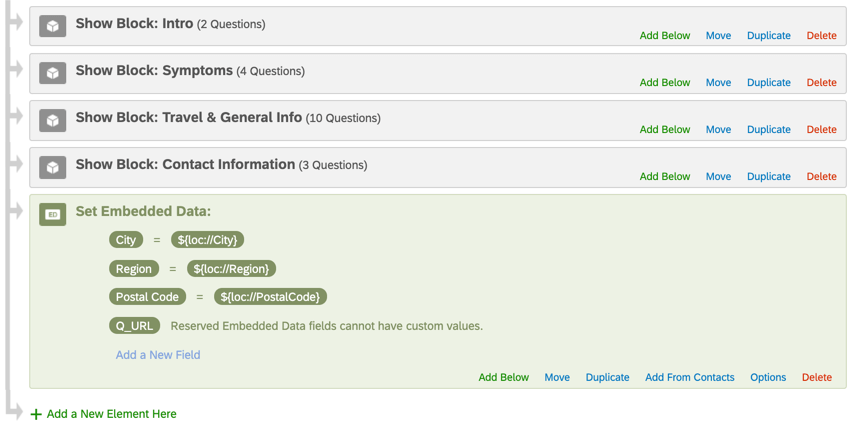850x430 pixels.
Task: Click Add From Contacts link
Action: (689, 378)
